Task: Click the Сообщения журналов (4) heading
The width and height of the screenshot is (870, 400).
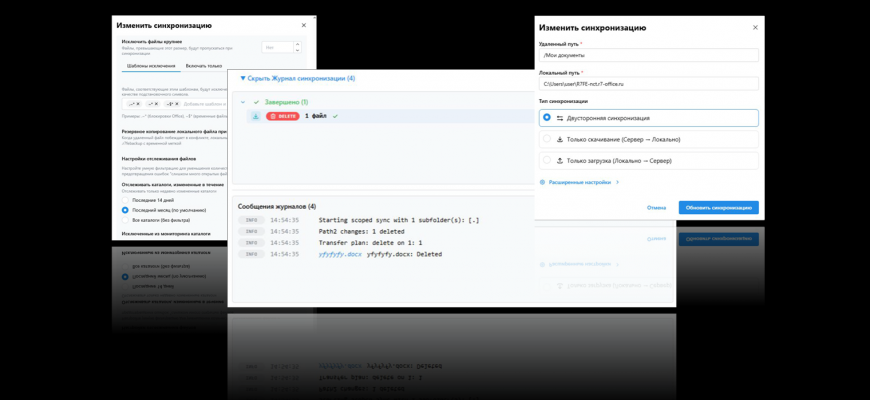Action: 277,206
